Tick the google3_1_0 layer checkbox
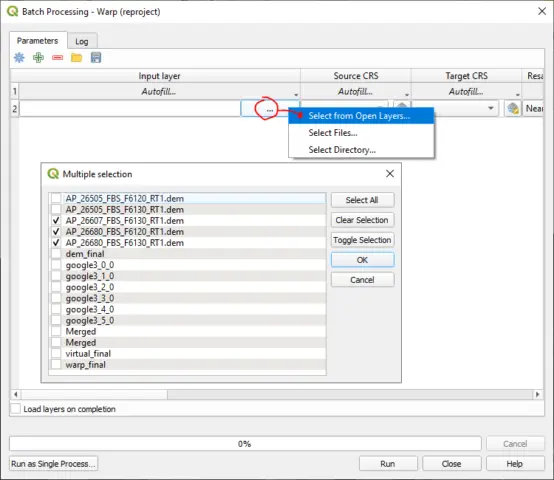 click(x=56, y=276)
